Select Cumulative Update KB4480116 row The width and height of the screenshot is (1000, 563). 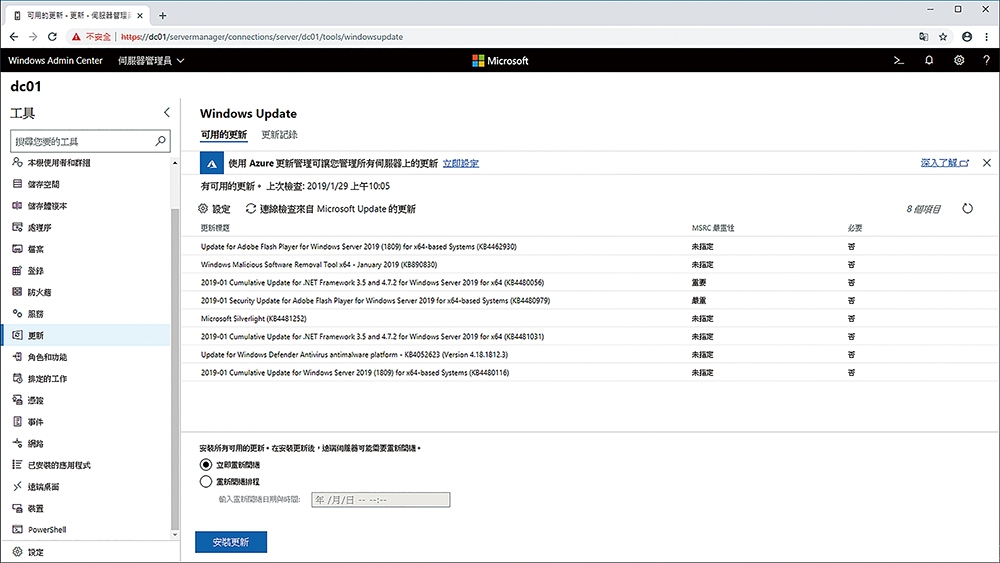(590, 372)
